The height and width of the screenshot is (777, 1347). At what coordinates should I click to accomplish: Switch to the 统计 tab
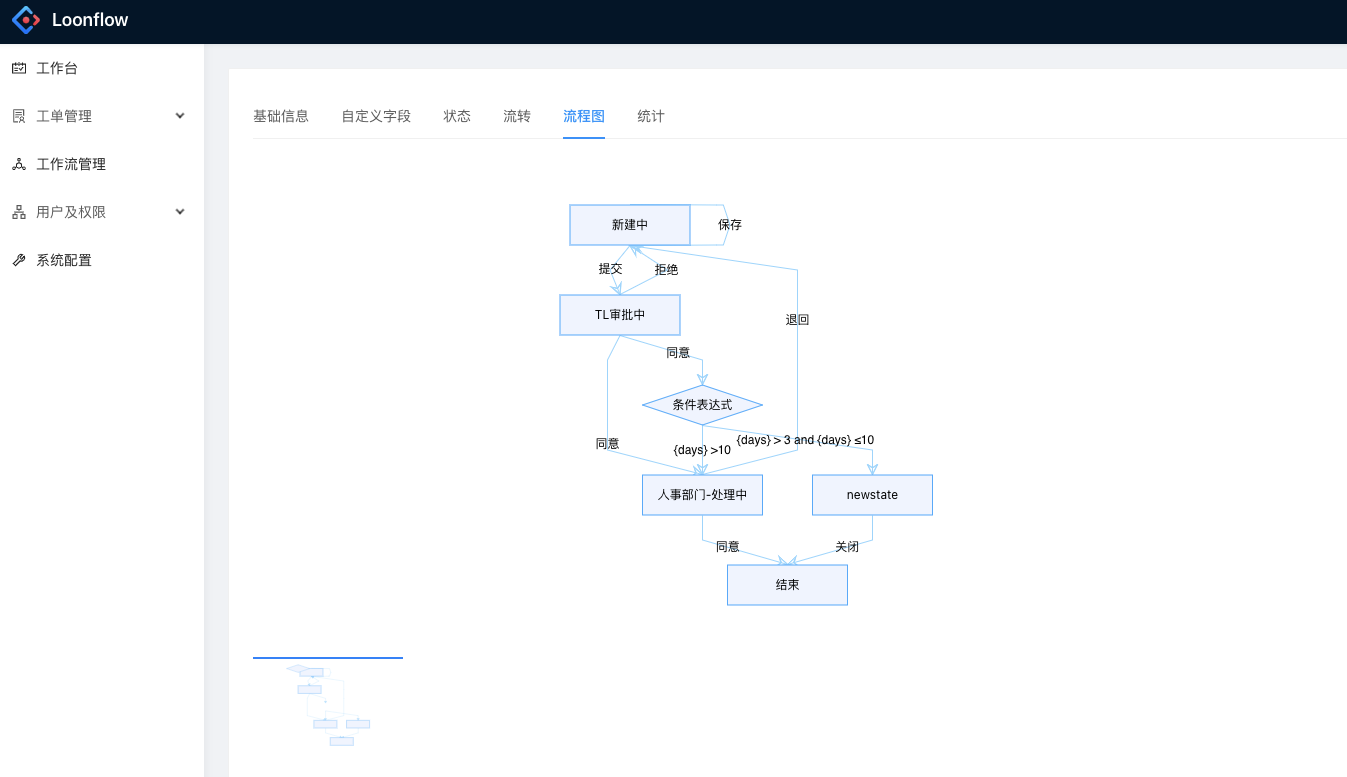[651, 116]
